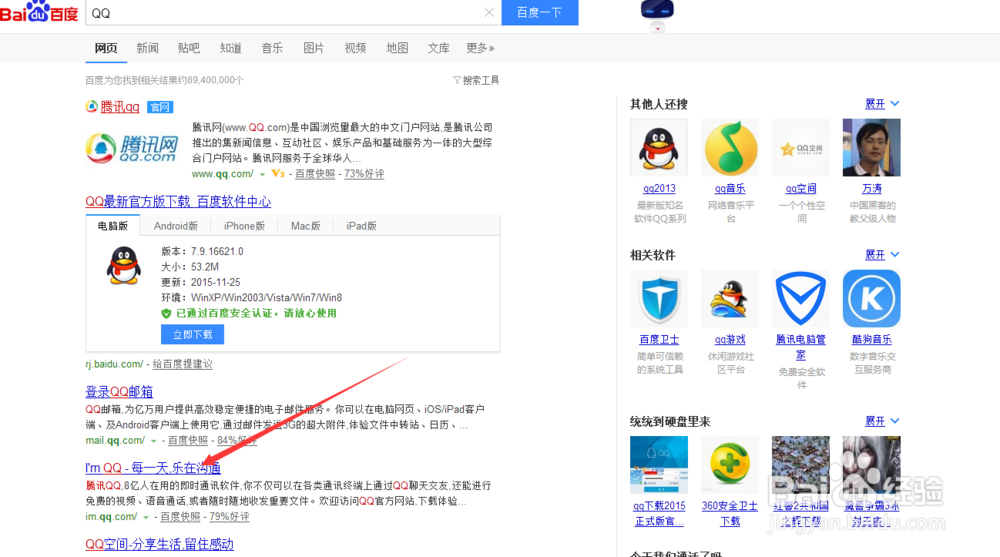Open the 73%好评 rating link
This screenshot has width=1000, height=557.
click(364, 174)
